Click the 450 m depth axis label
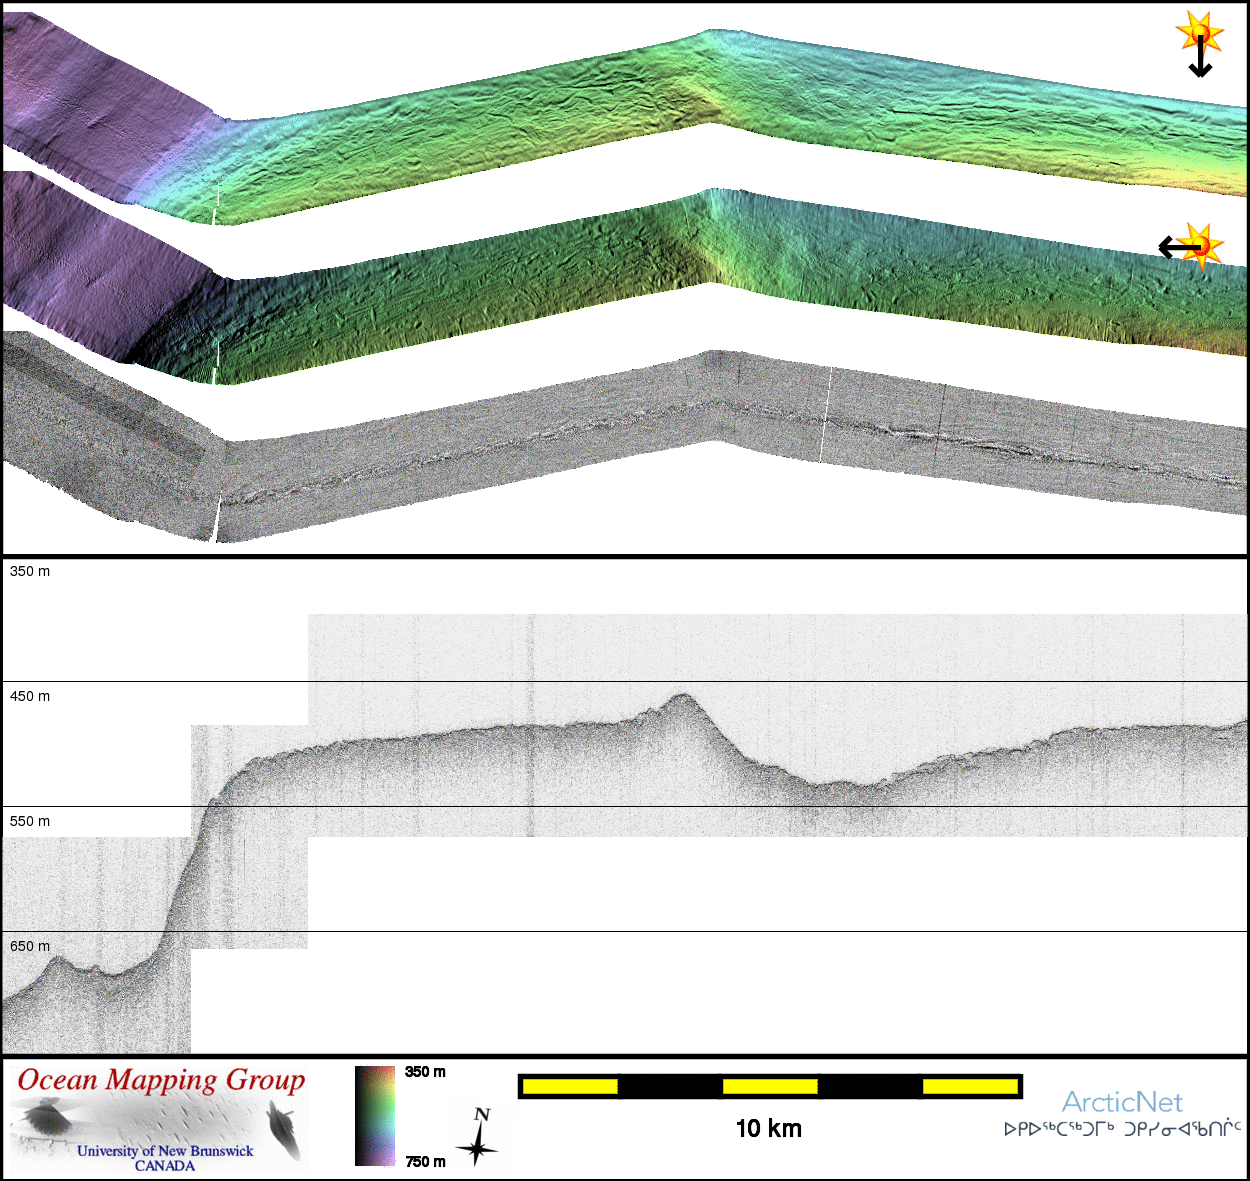Screen dimensions: 1250x1181 click(30, 696)
